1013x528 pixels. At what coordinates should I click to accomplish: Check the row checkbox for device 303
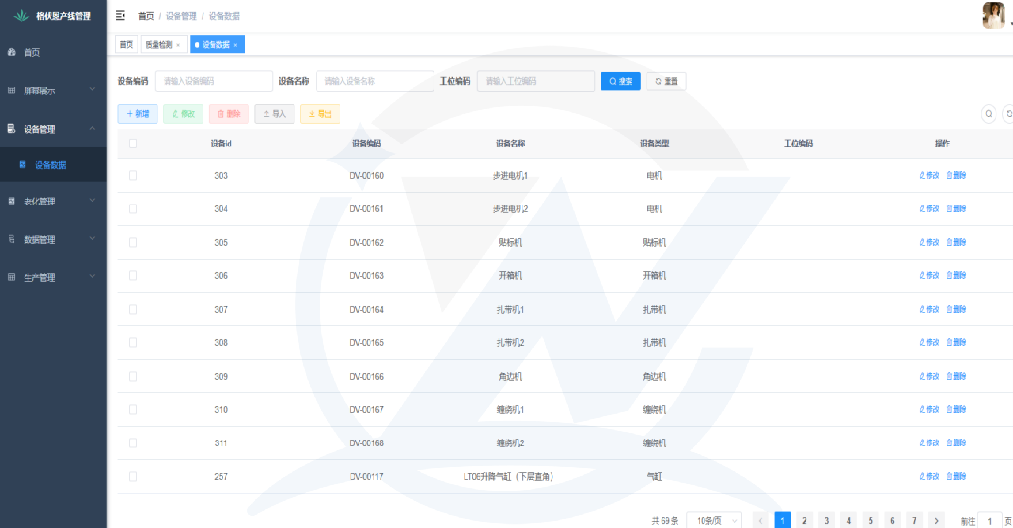pos(133,175)
